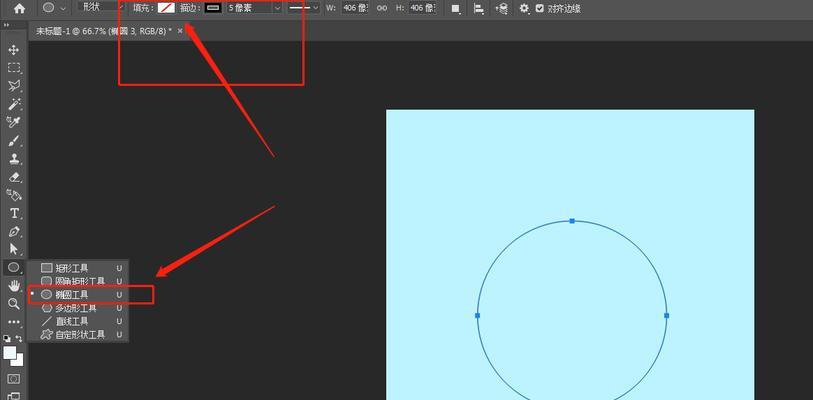813x400 pixels.
Task: Click the foreground color swatch
Action: [9, 353]
